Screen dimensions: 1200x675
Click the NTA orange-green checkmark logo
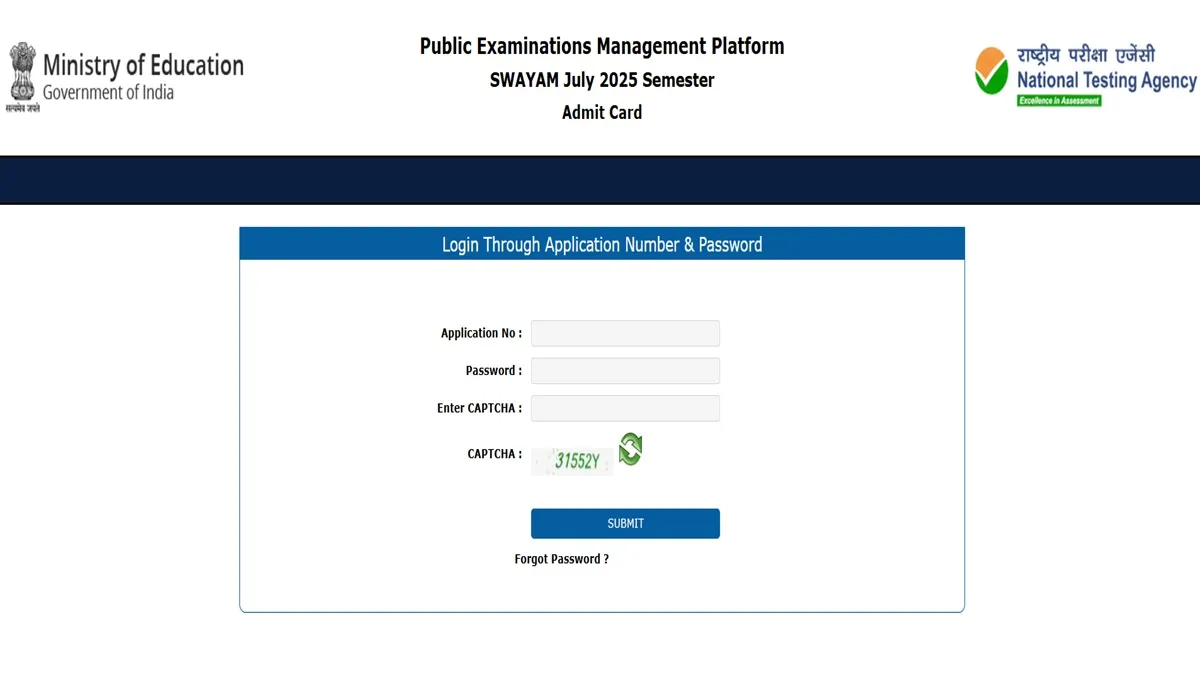[991, 71]
